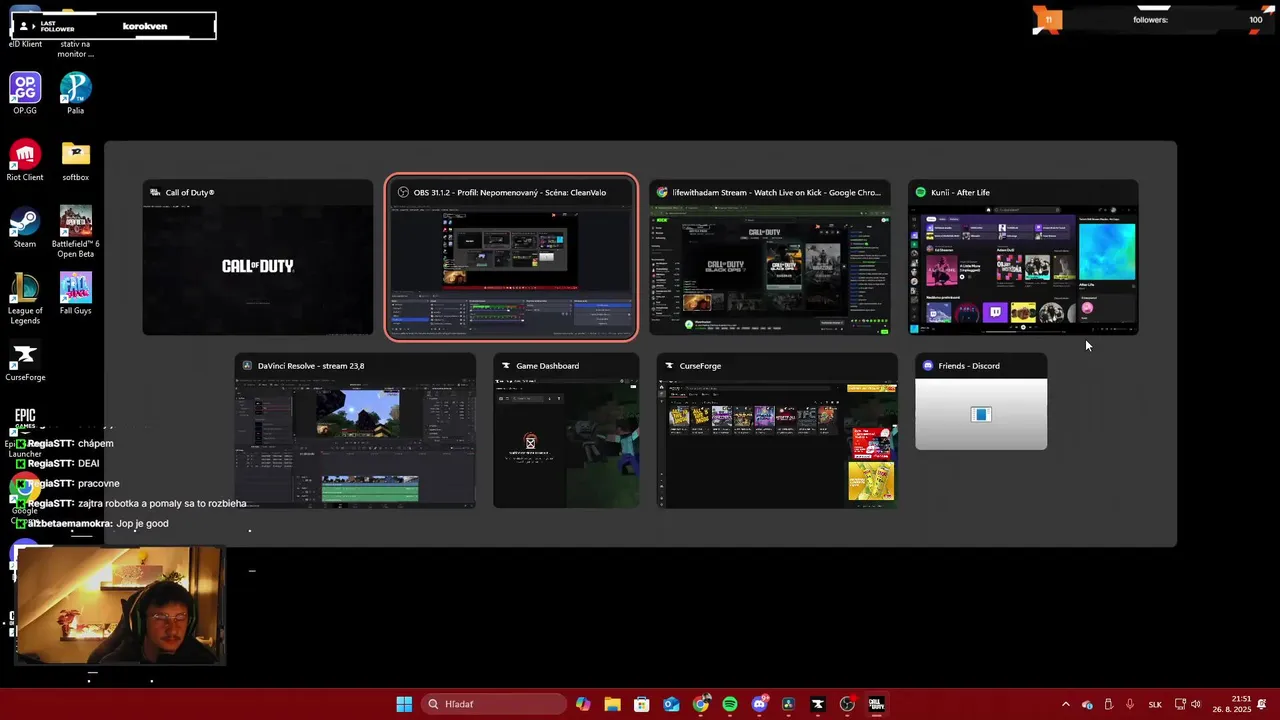Switch to lifewithadam Stream Chrome window
This screenshot has height=720, width=1280.
pos(770,258)
